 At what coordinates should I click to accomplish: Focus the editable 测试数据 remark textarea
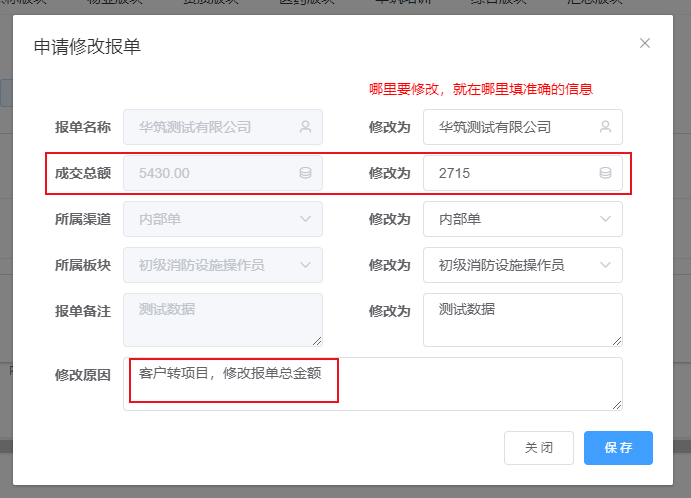(x=520, y=320)
